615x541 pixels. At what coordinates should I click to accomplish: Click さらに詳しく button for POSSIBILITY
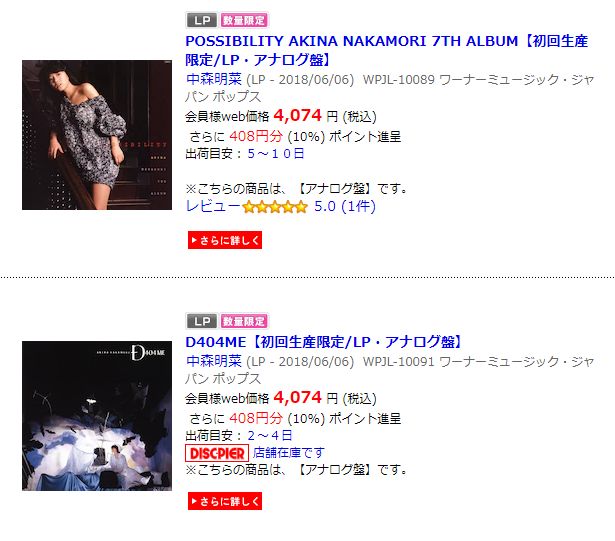coord(225,240)
